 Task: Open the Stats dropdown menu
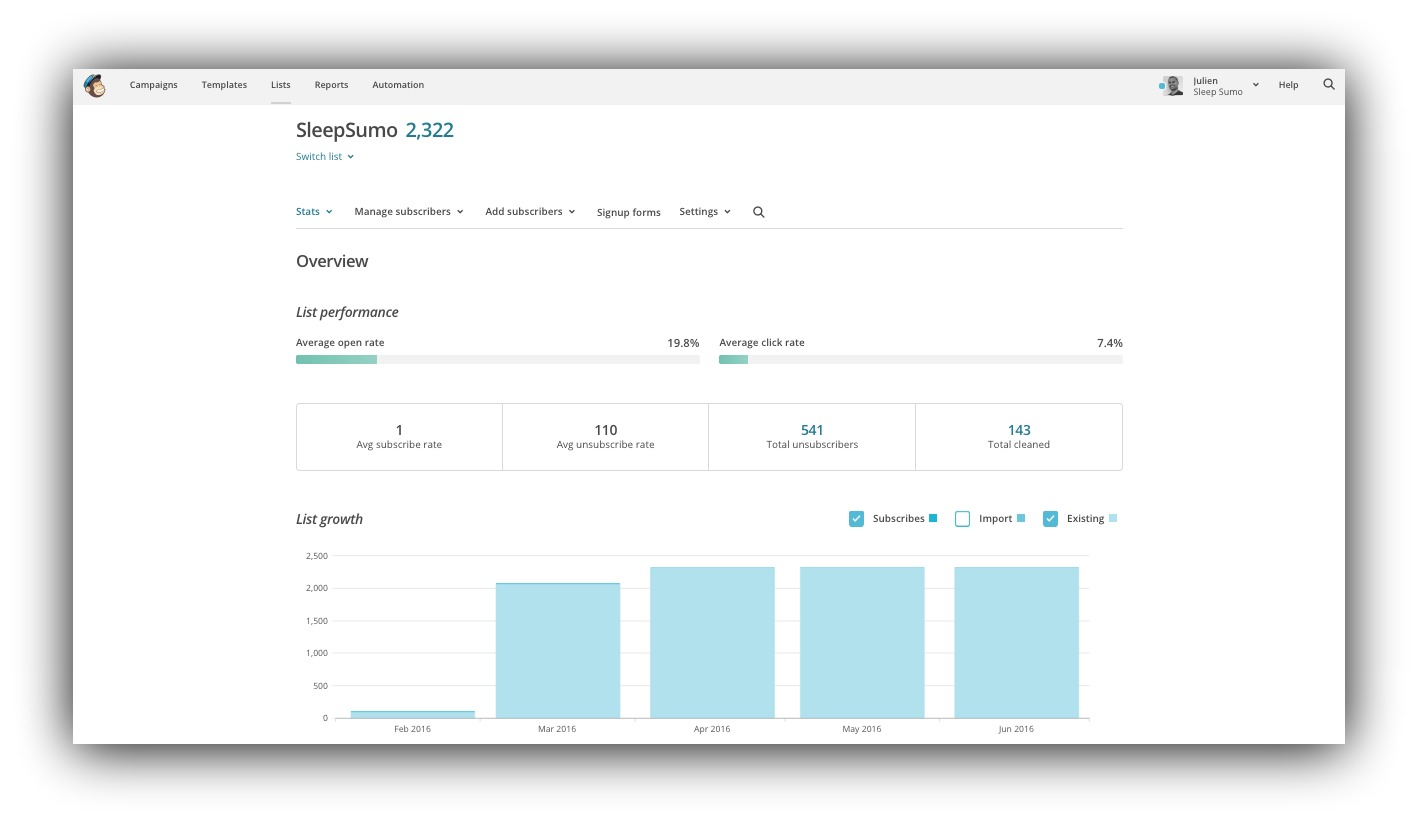(314, 212)
